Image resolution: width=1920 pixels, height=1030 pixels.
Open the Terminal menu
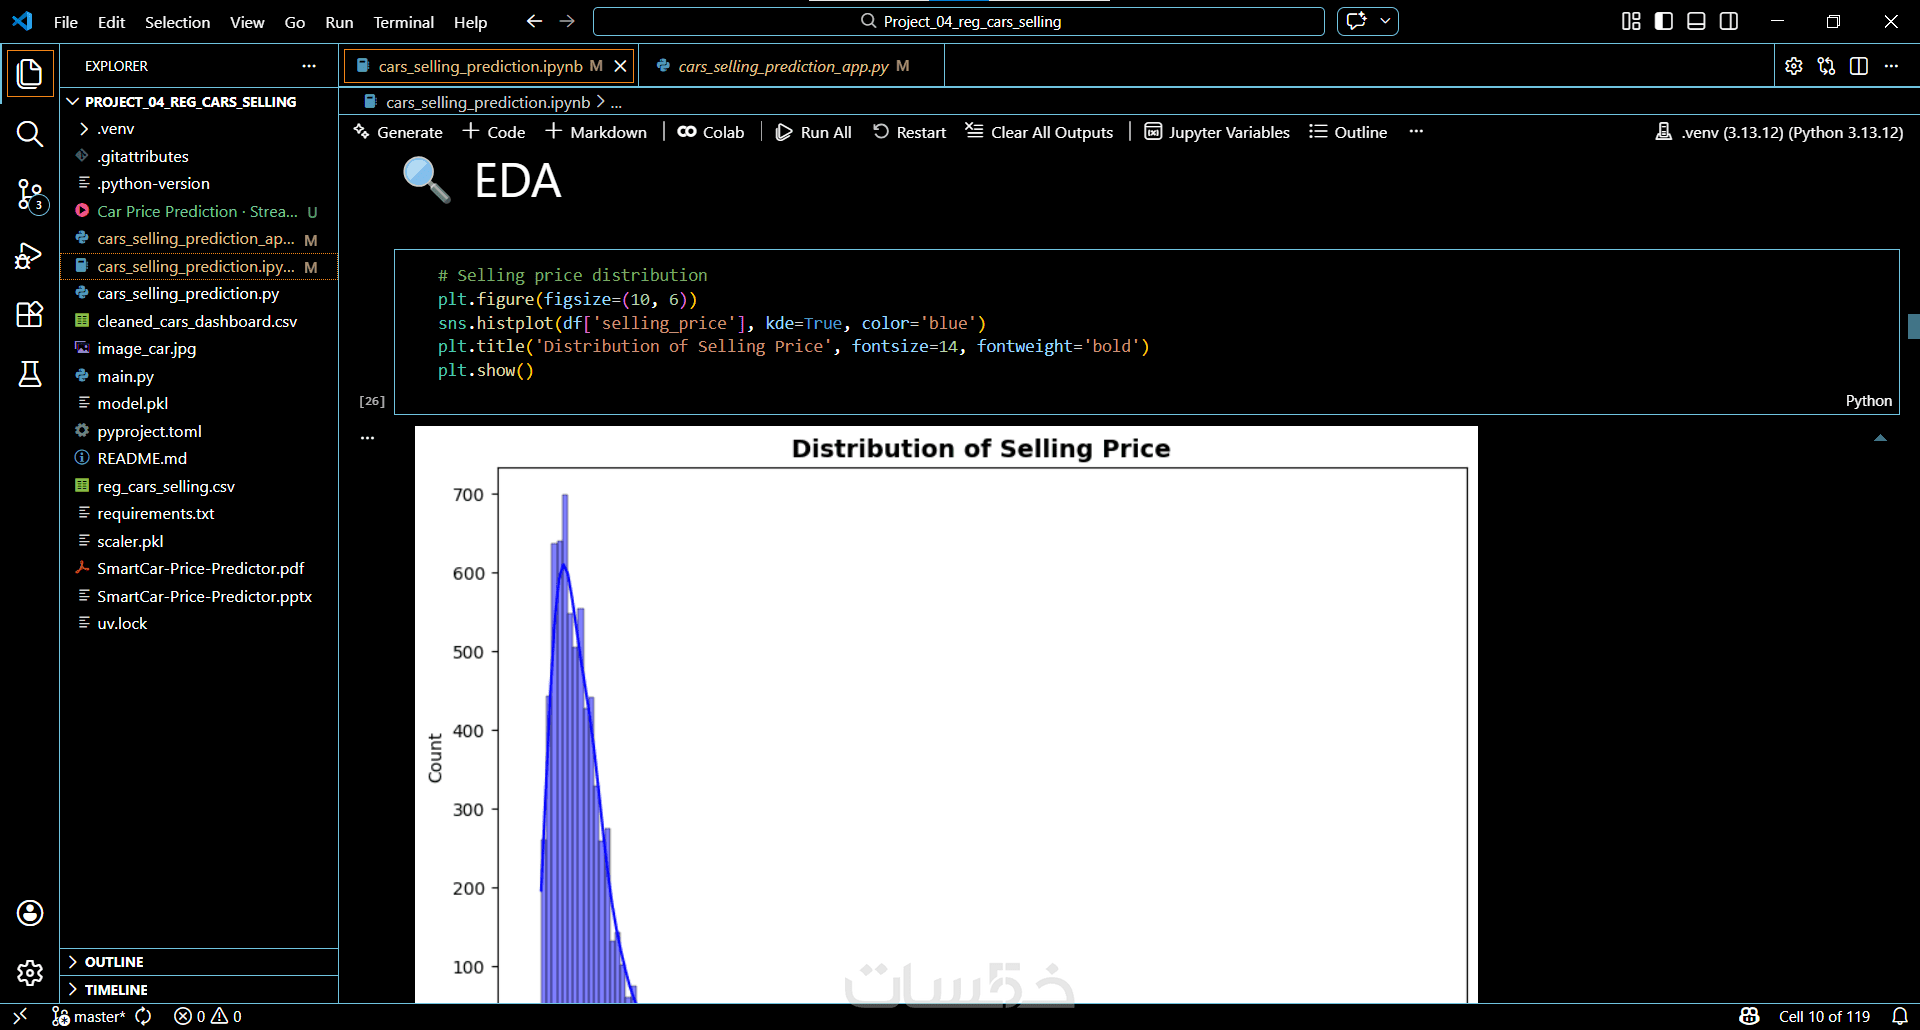coord(403,22)
